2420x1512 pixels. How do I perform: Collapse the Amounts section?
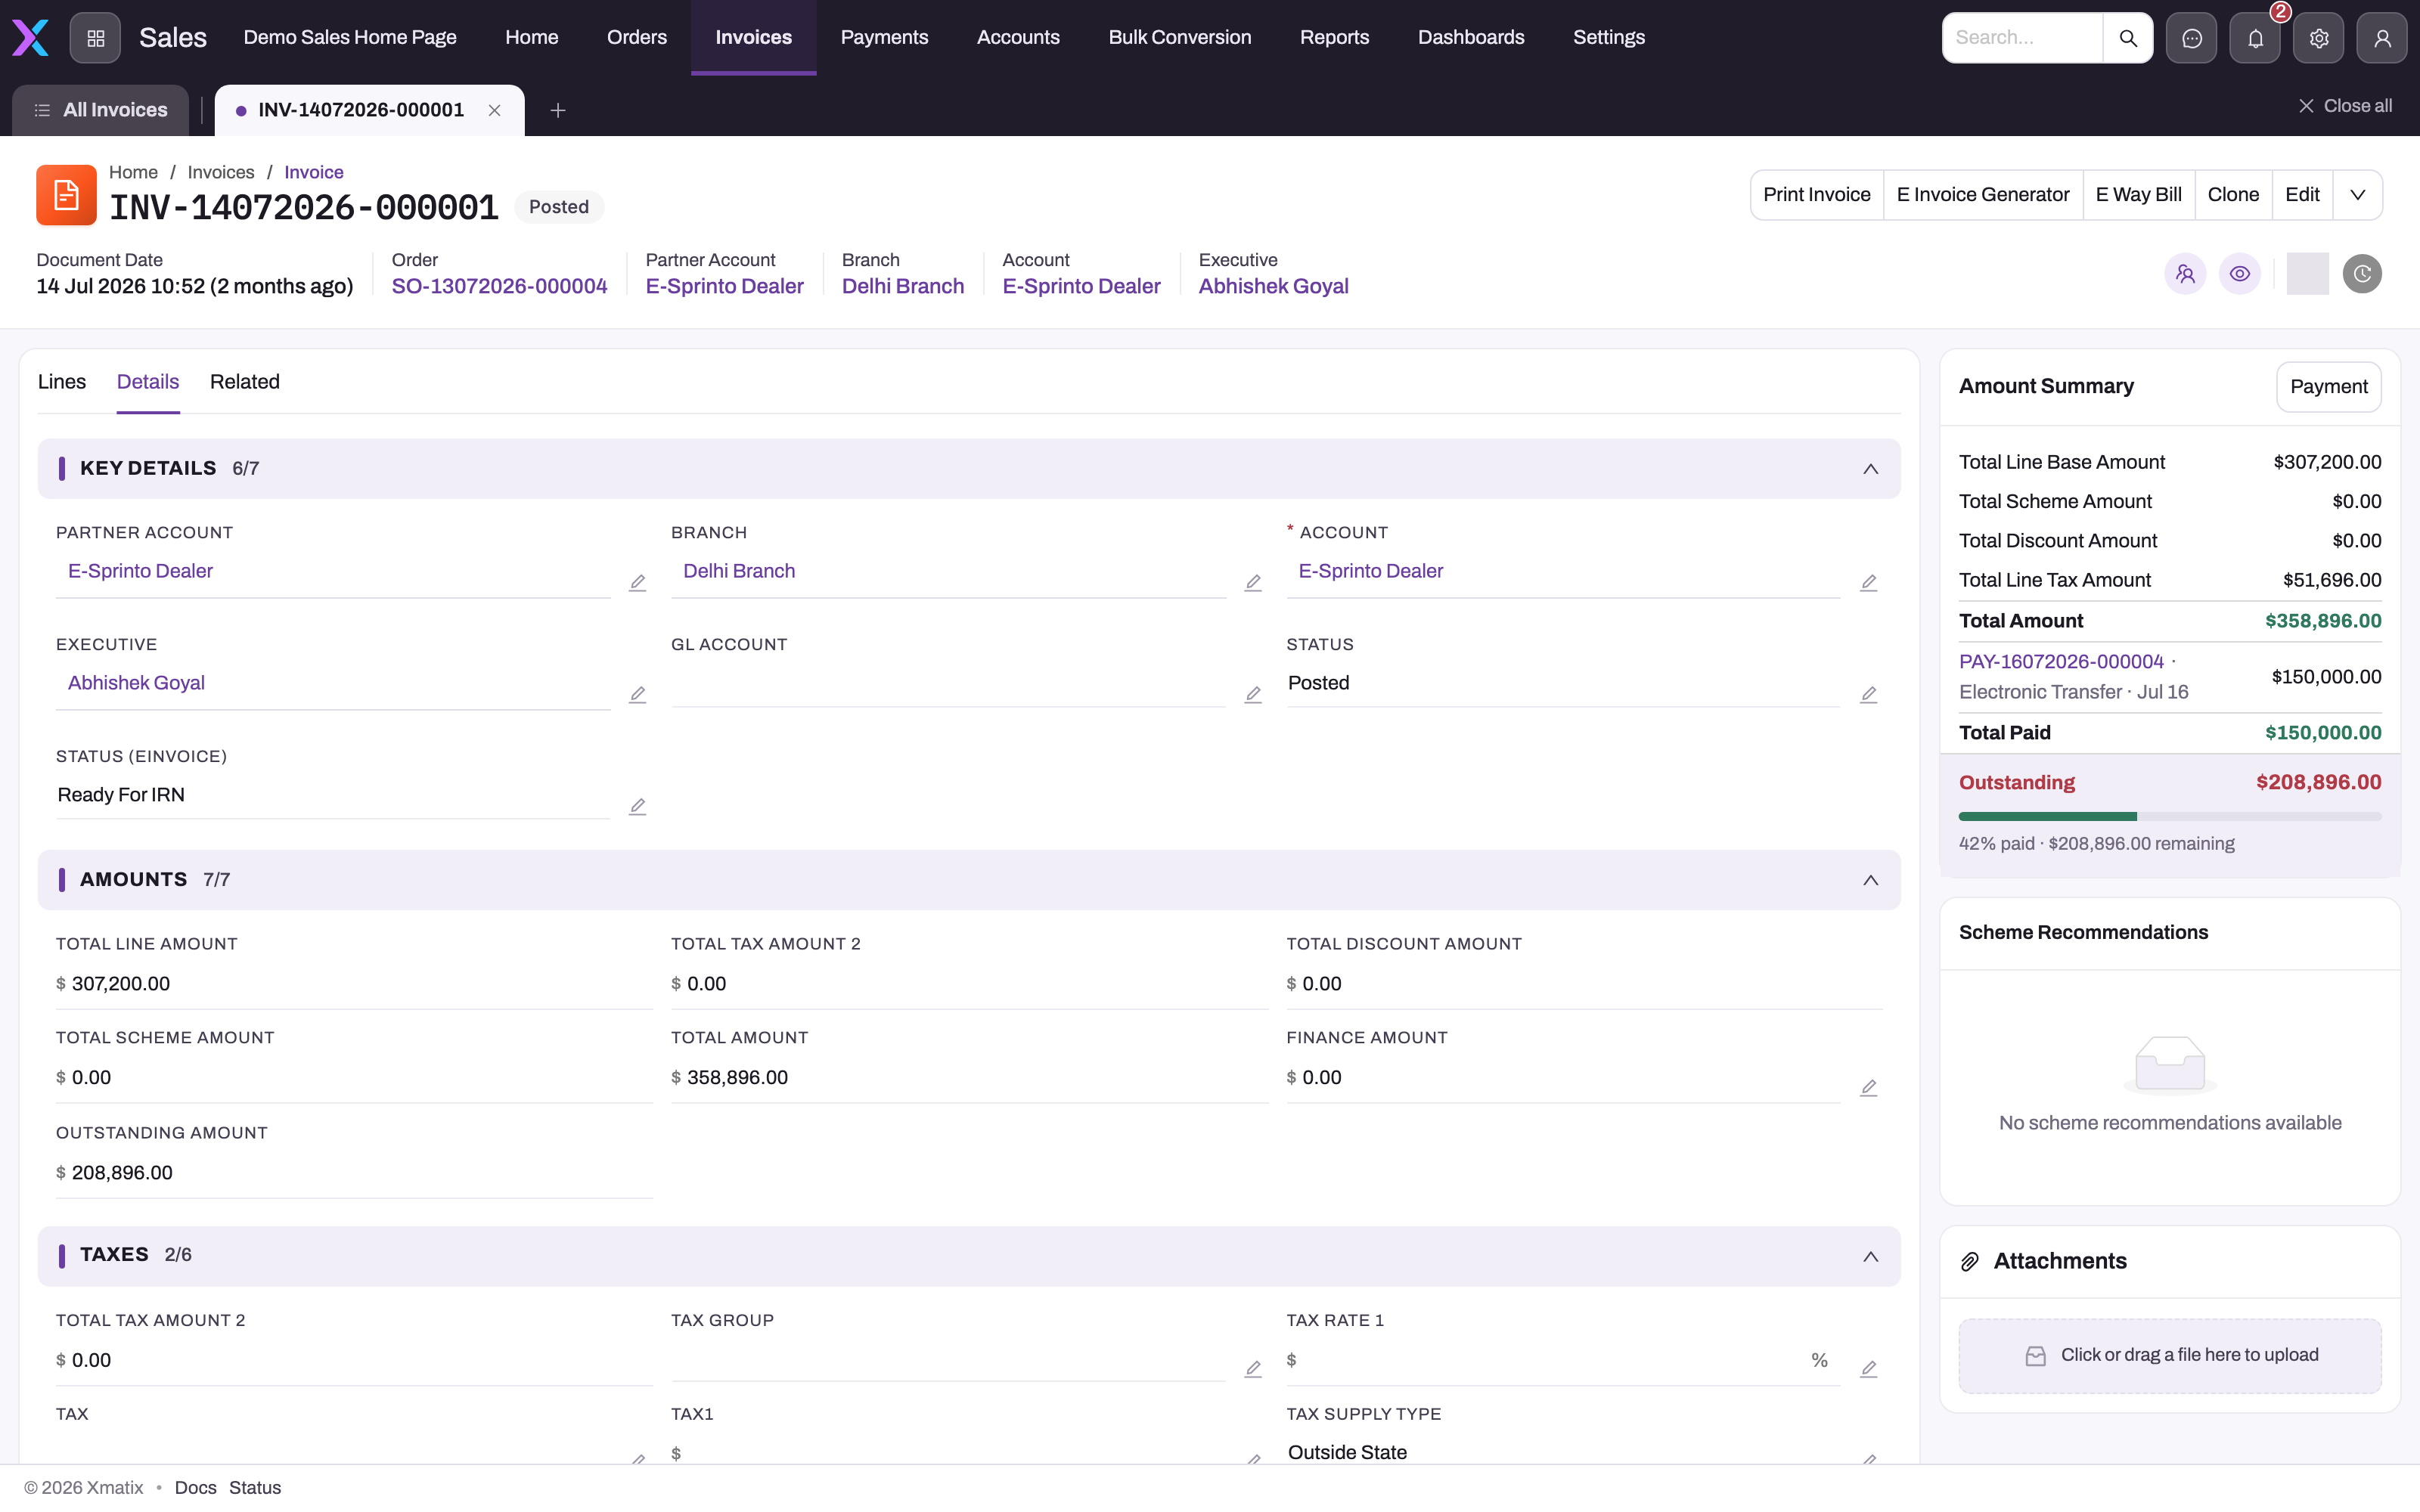[1870, 880]
